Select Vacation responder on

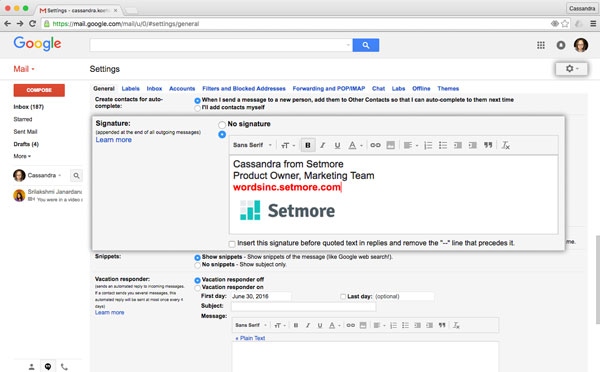(x=197, y=288)
